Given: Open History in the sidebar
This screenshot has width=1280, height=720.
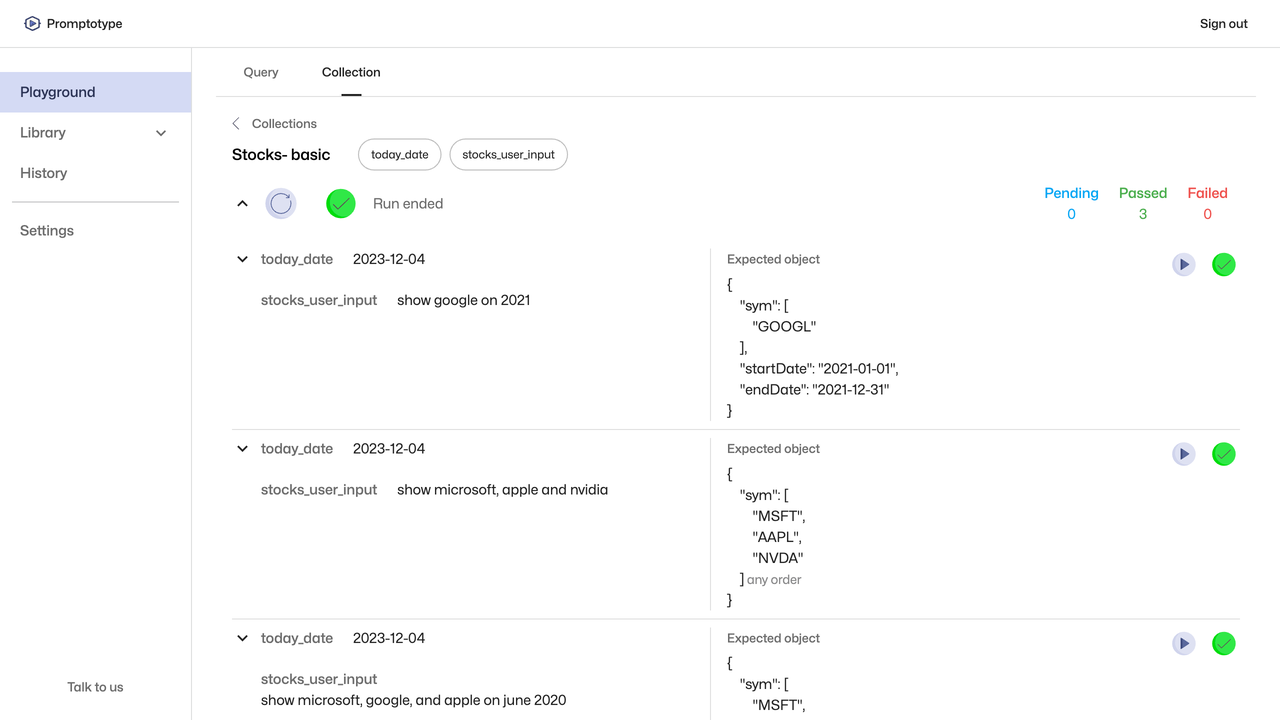Looking at the screenshot, I should (95, 173).
